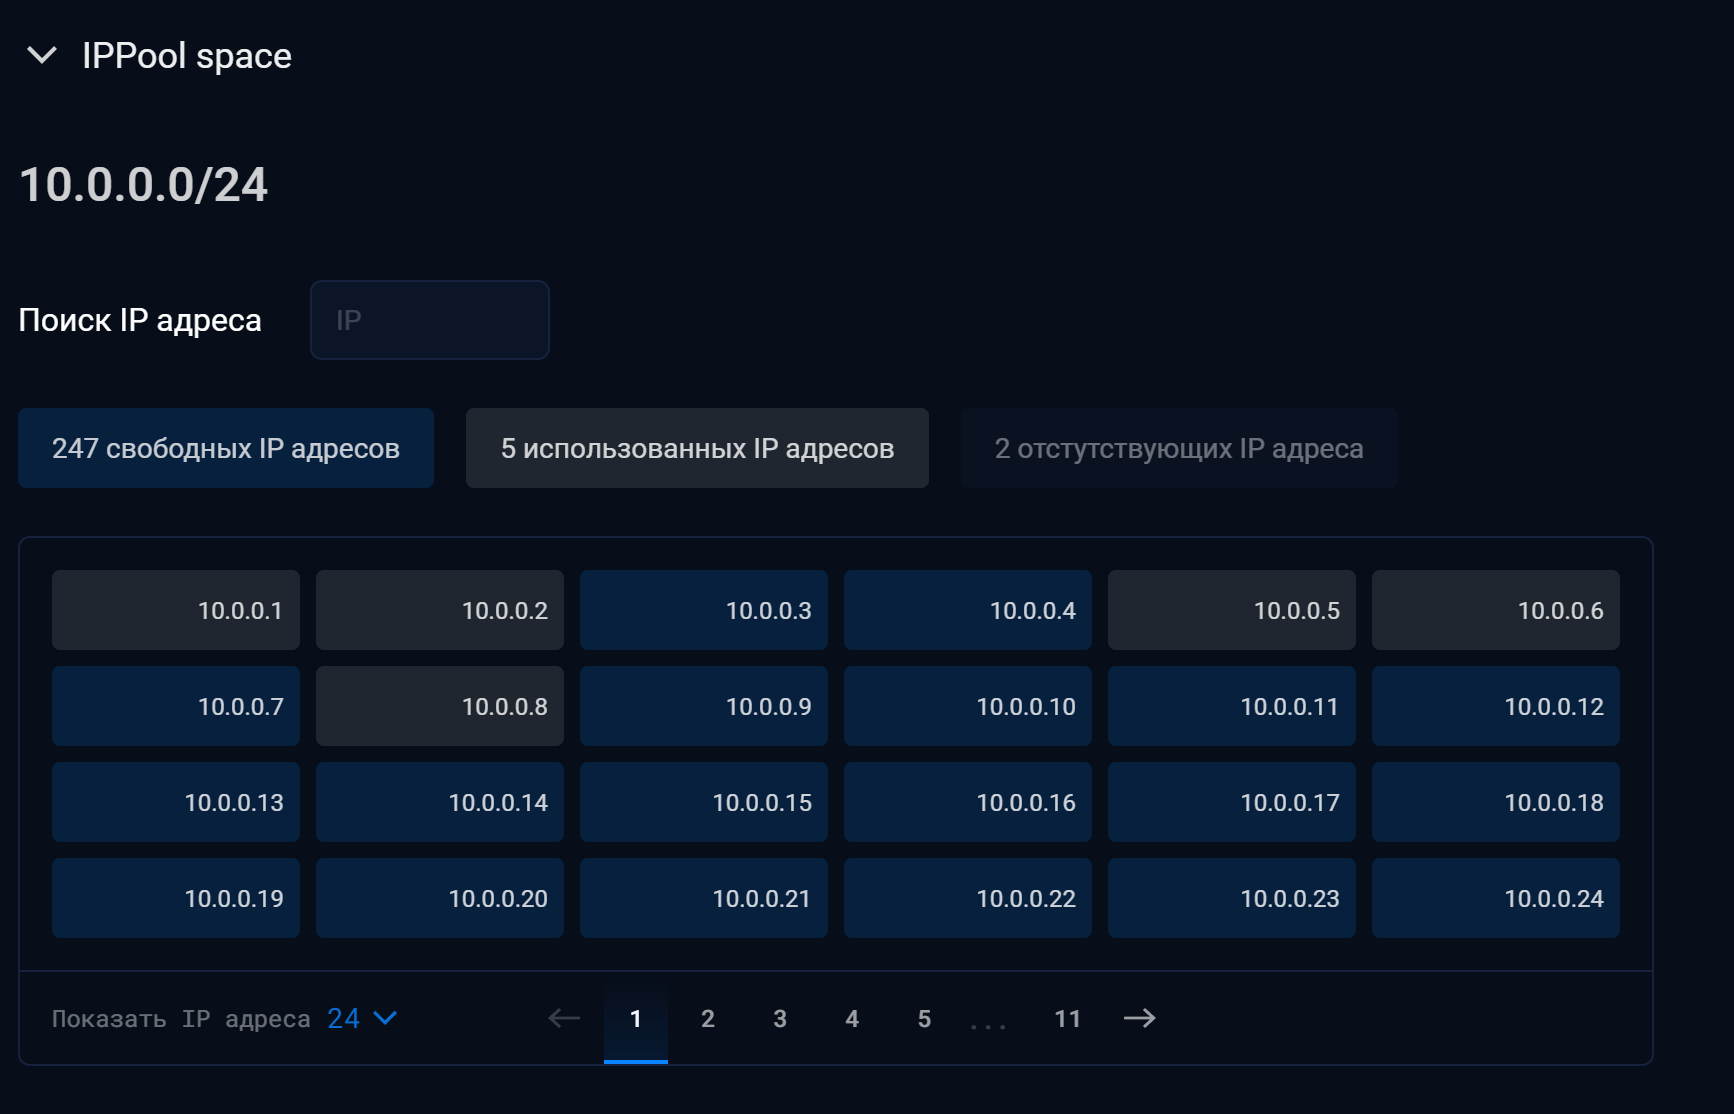
Task: Go to pagination page 3
Action: (780, 1018)
